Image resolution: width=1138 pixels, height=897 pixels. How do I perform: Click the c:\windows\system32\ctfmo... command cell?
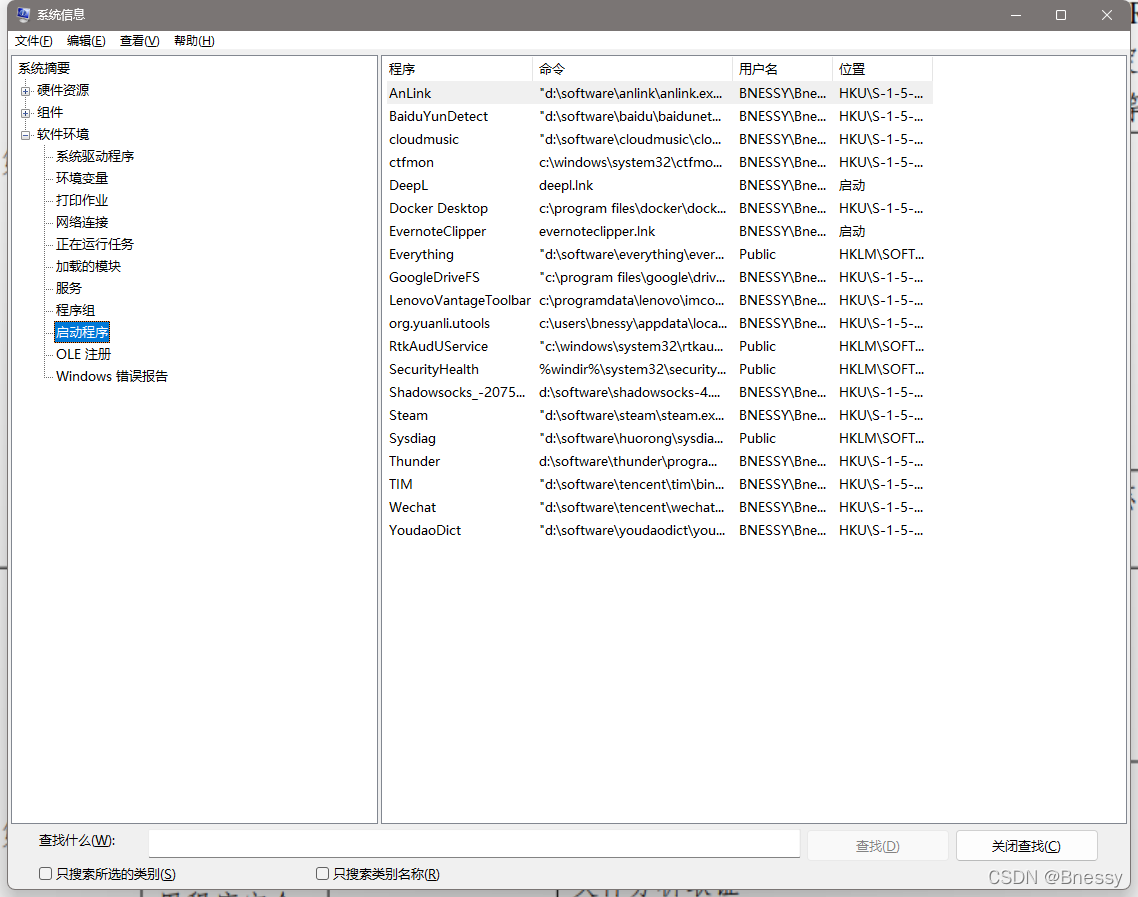pyautogui.click(x=631, y=163)
